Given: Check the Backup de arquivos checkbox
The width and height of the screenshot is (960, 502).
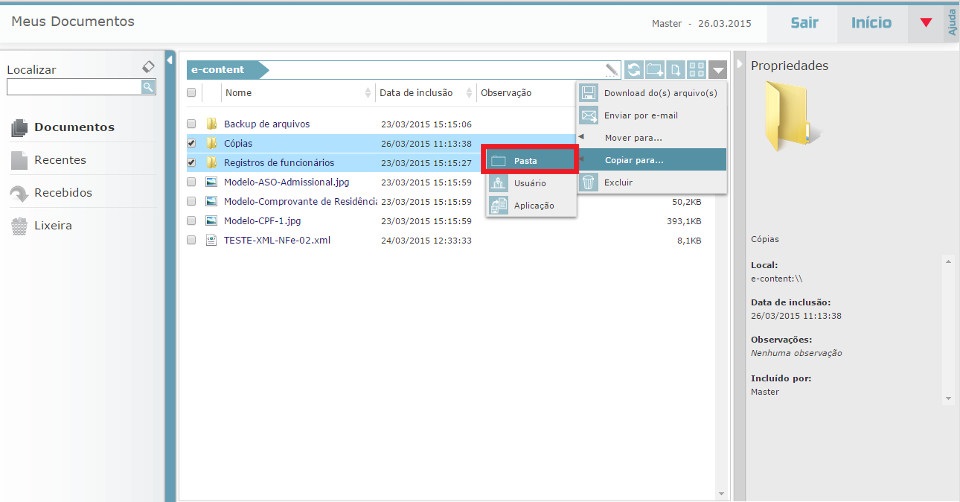Looking at the screenshot, I should click(x=192, y=124).
